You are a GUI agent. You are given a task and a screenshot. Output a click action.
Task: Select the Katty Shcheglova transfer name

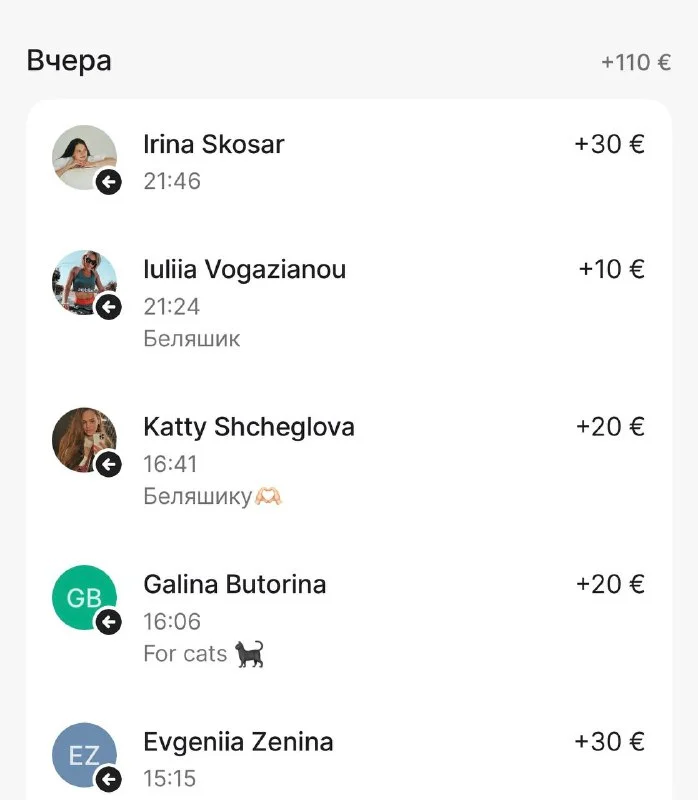pyautogui.click(x=249, y=428)
